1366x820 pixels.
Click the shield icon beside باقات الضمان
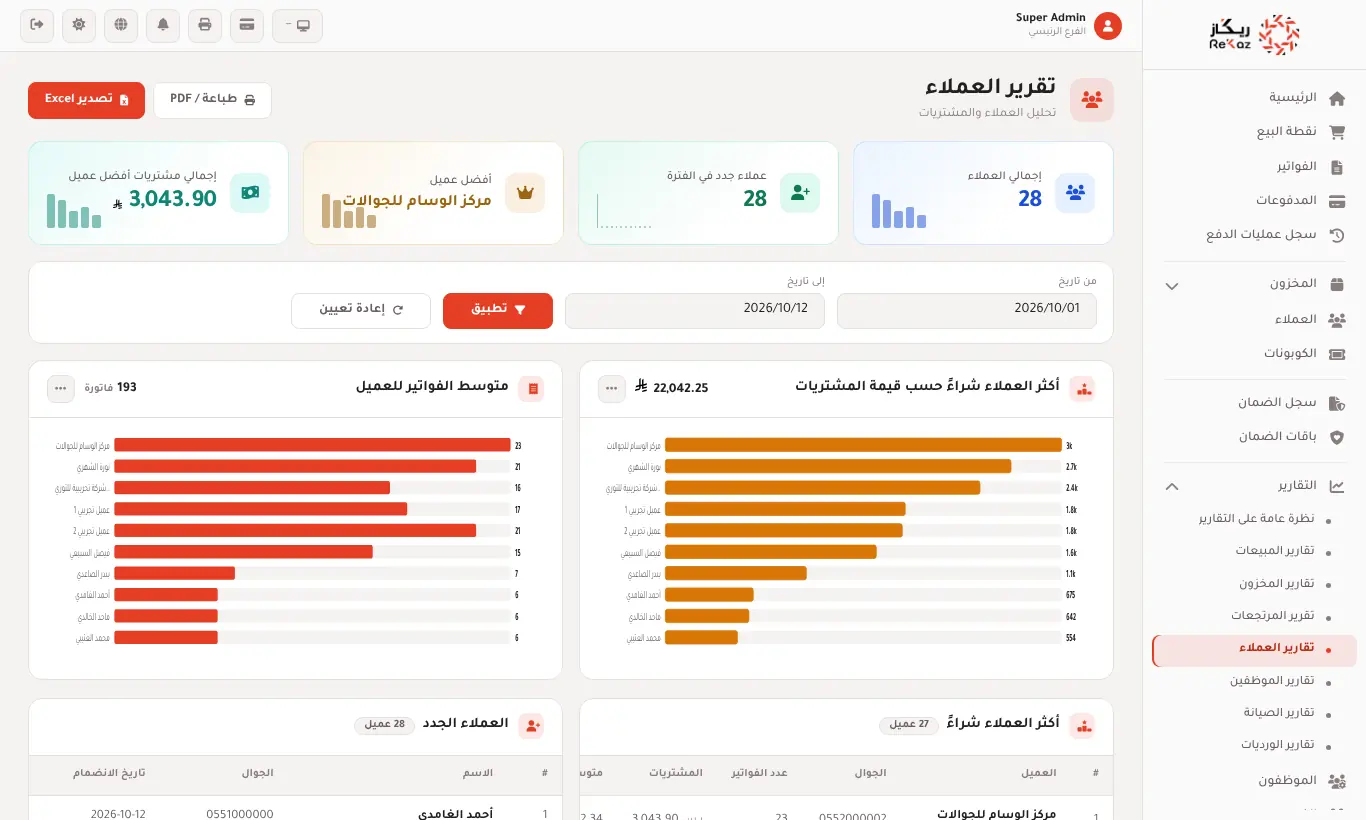coord(1337,437)
